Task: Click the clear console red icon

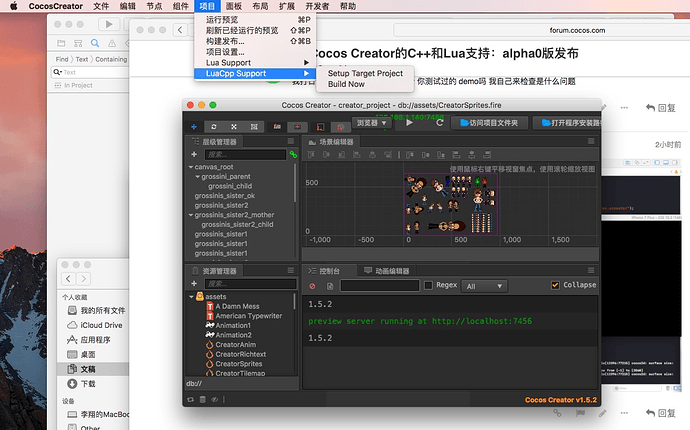Action: [312, 286]
